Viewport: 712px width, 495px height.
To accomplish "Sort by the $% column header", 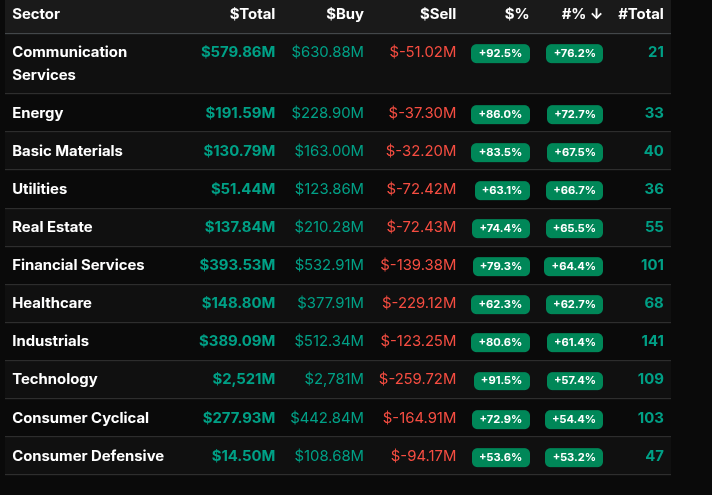I will coord(516,14).
